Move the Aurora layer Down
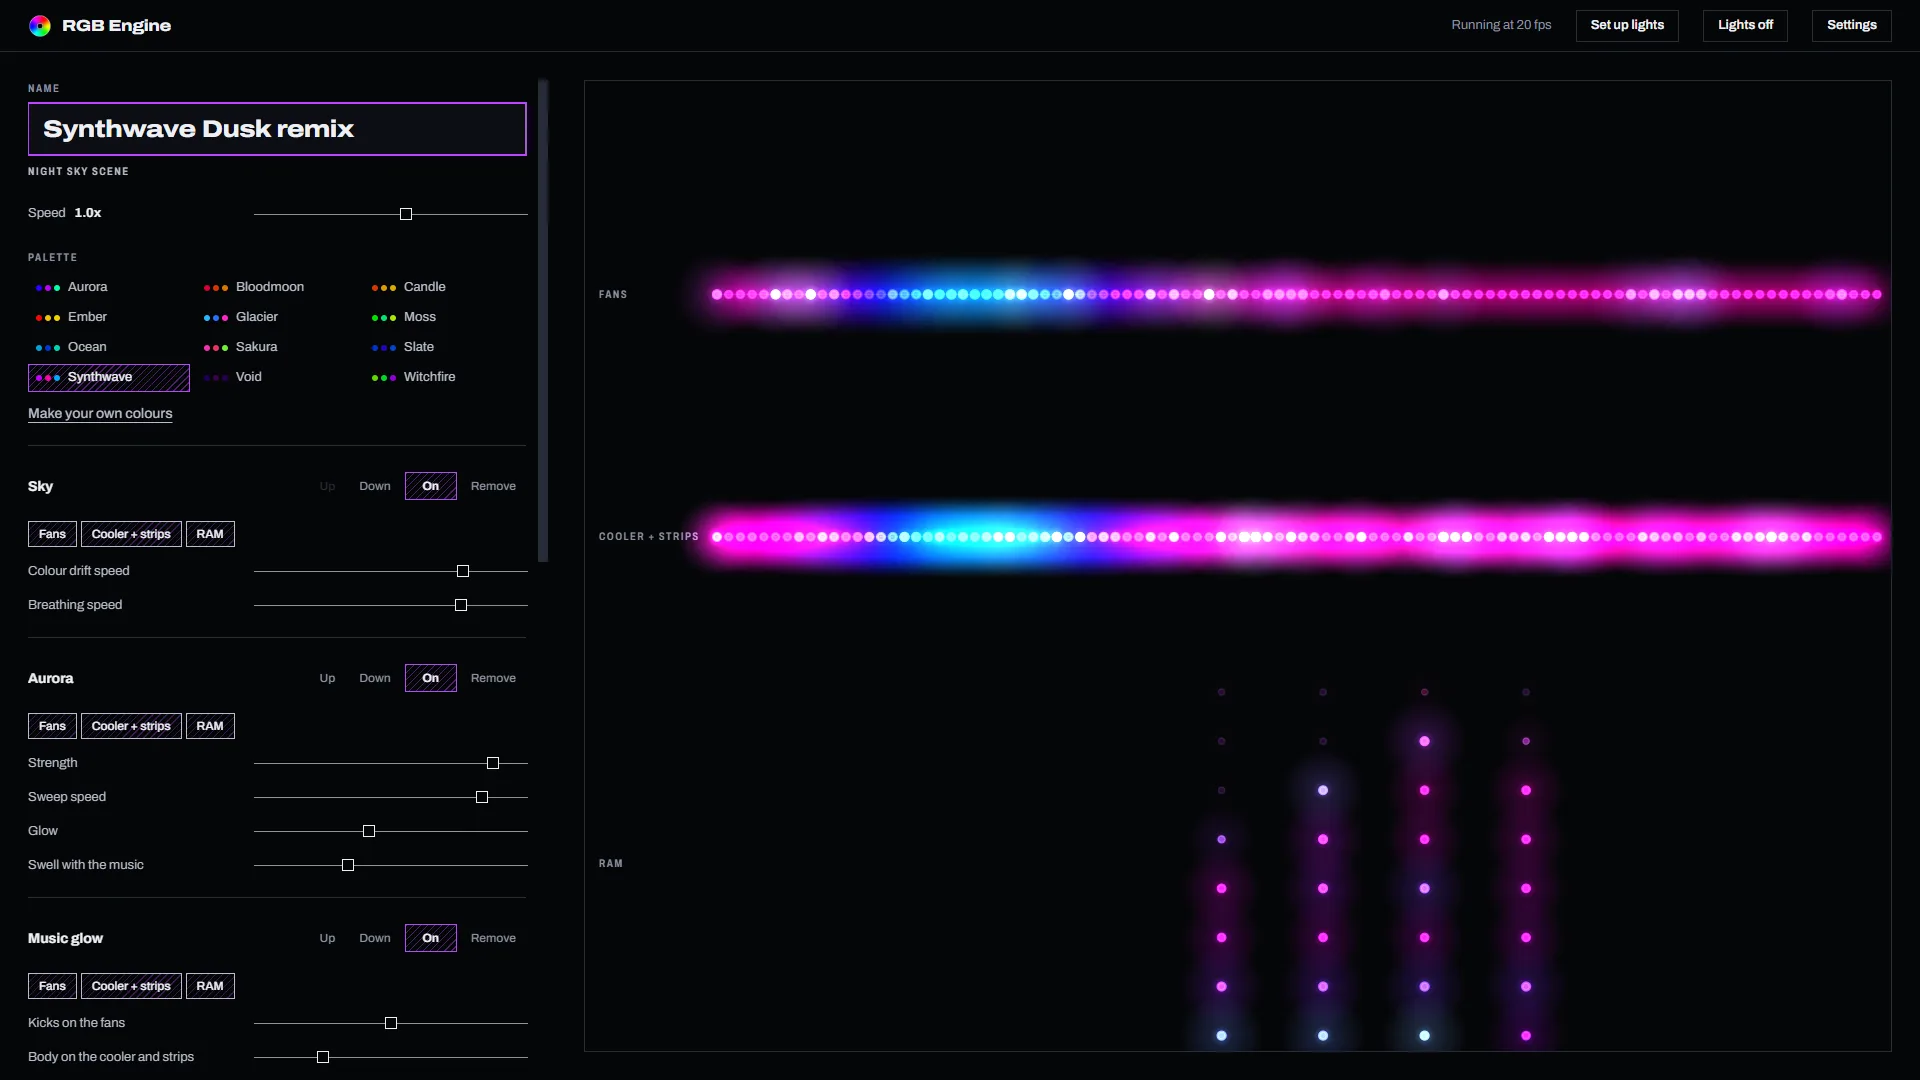 pos(375,678)
